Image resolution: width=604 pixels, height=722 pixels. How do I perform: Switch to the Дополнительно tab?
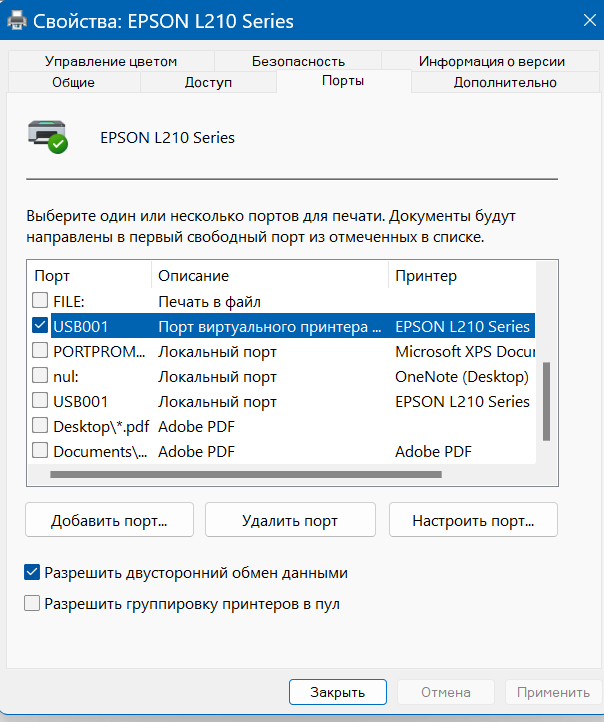(505, 82)
